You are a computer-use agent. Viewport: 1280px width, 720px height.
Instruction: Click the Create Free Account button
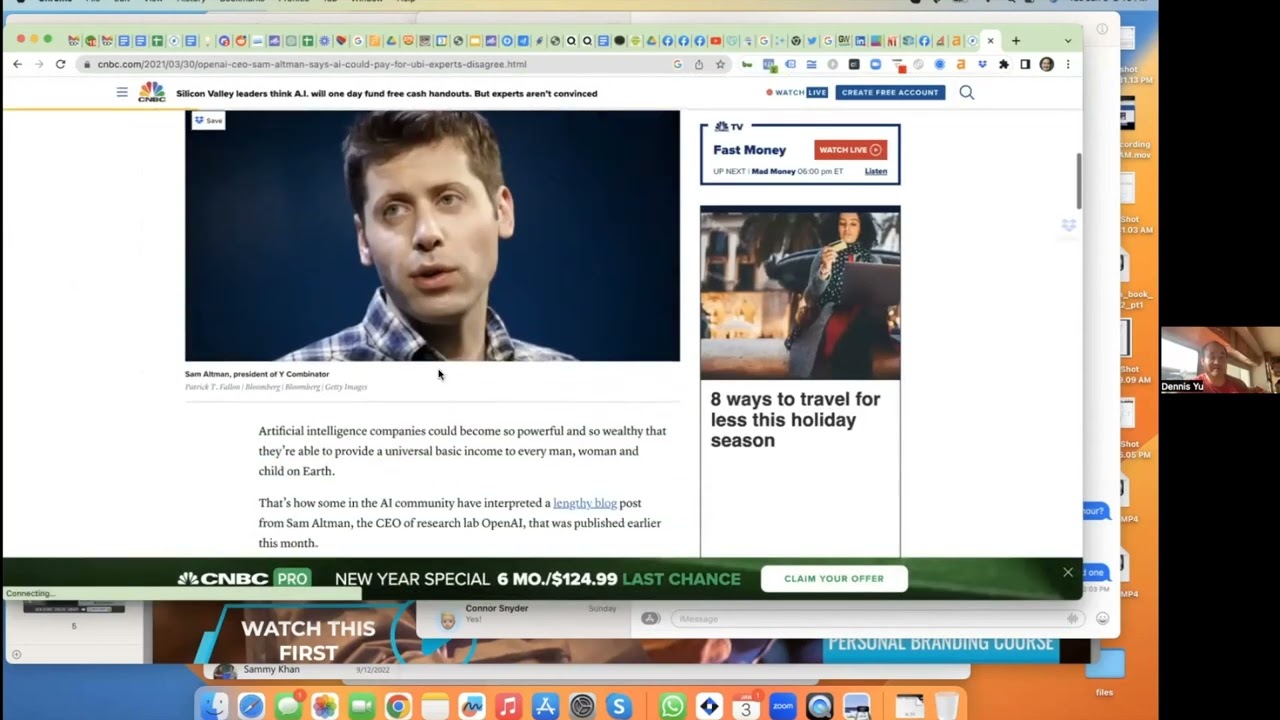tap(889, 92)
